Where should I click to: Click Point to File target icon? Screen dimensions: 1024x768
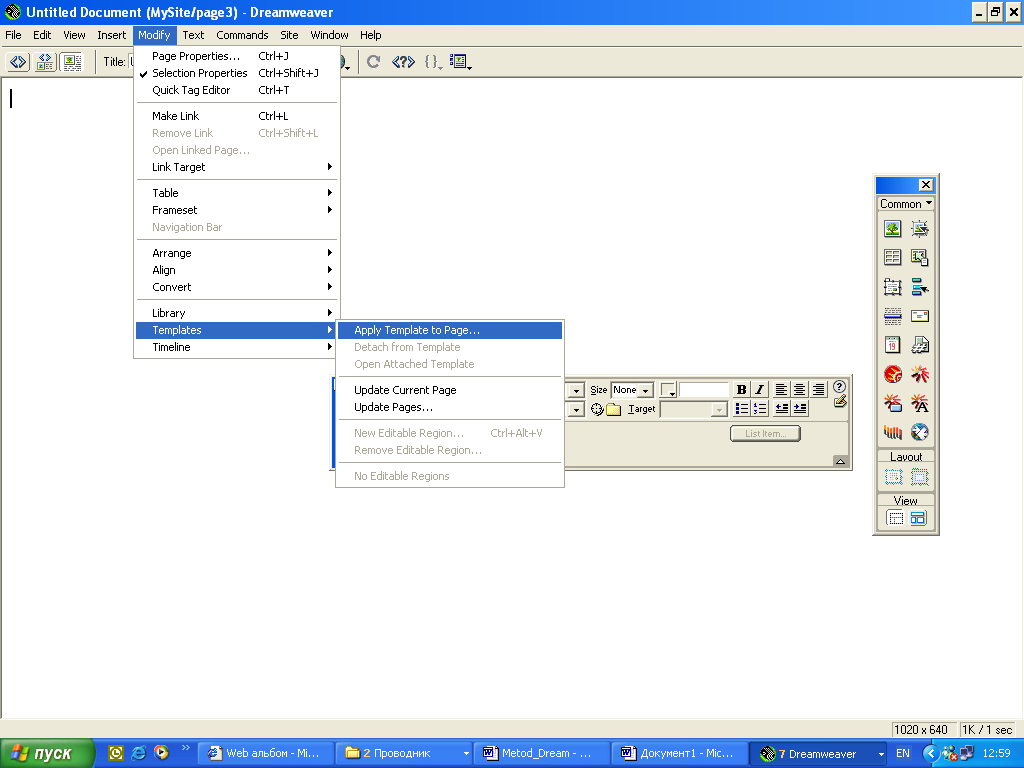pos(596,409)
